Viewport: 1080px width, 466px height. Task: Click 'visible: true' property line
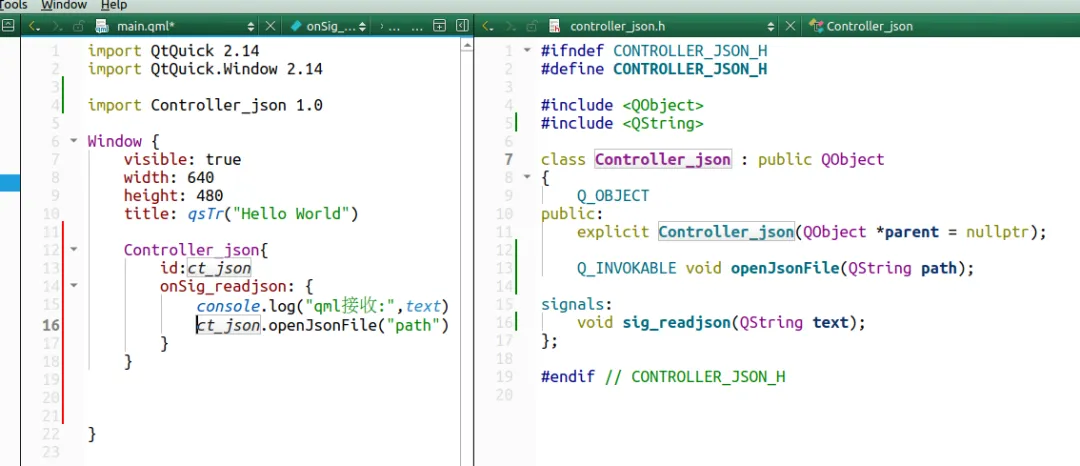[x=183, y=160]
